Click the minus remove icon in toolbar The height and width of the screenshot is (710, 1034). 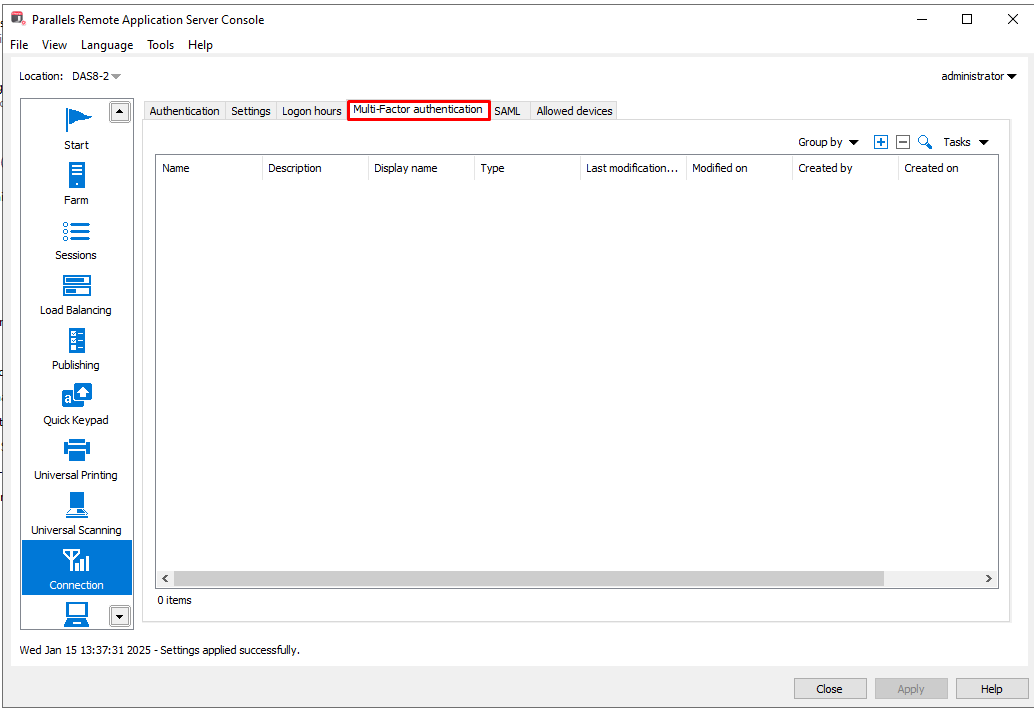point(902,142)
